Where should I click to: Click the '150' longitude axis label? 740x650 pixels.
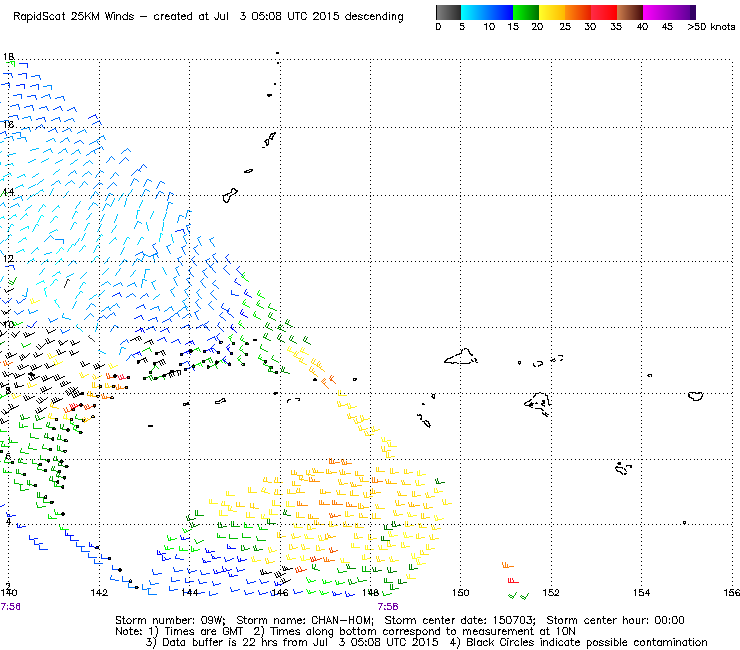461,592
